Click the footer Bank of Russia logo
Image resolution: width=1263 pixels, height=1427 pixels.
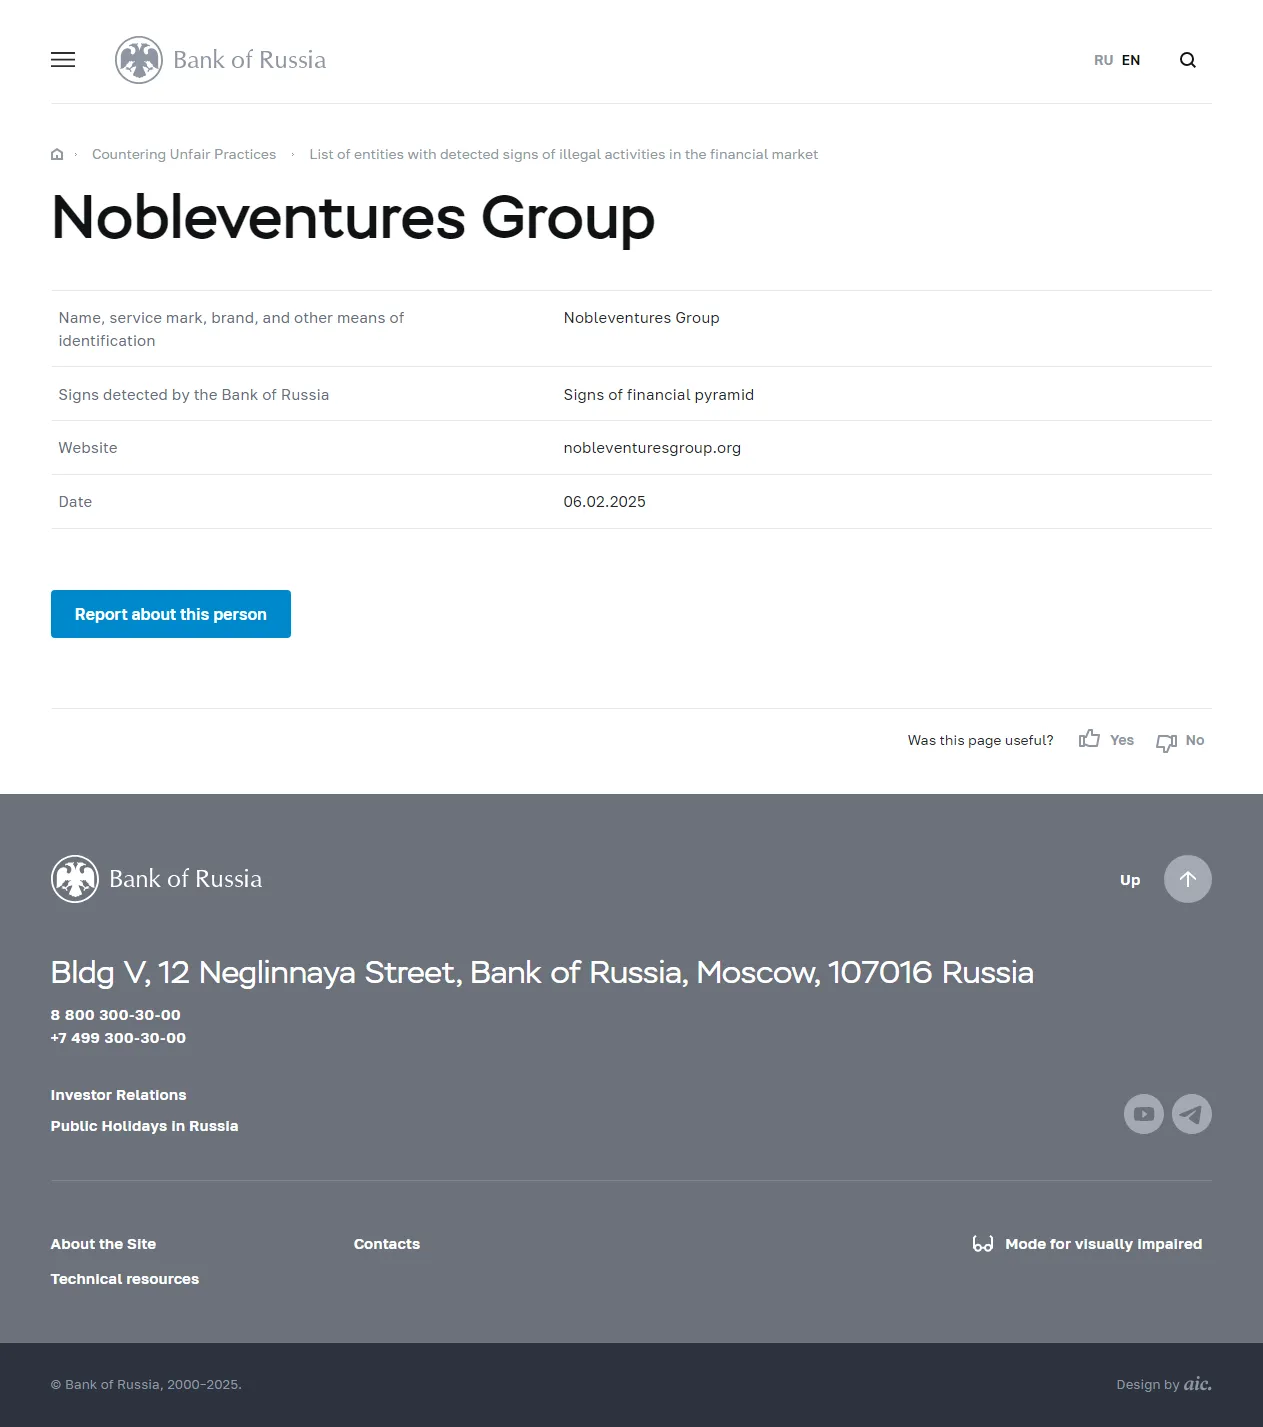[157, 879]
